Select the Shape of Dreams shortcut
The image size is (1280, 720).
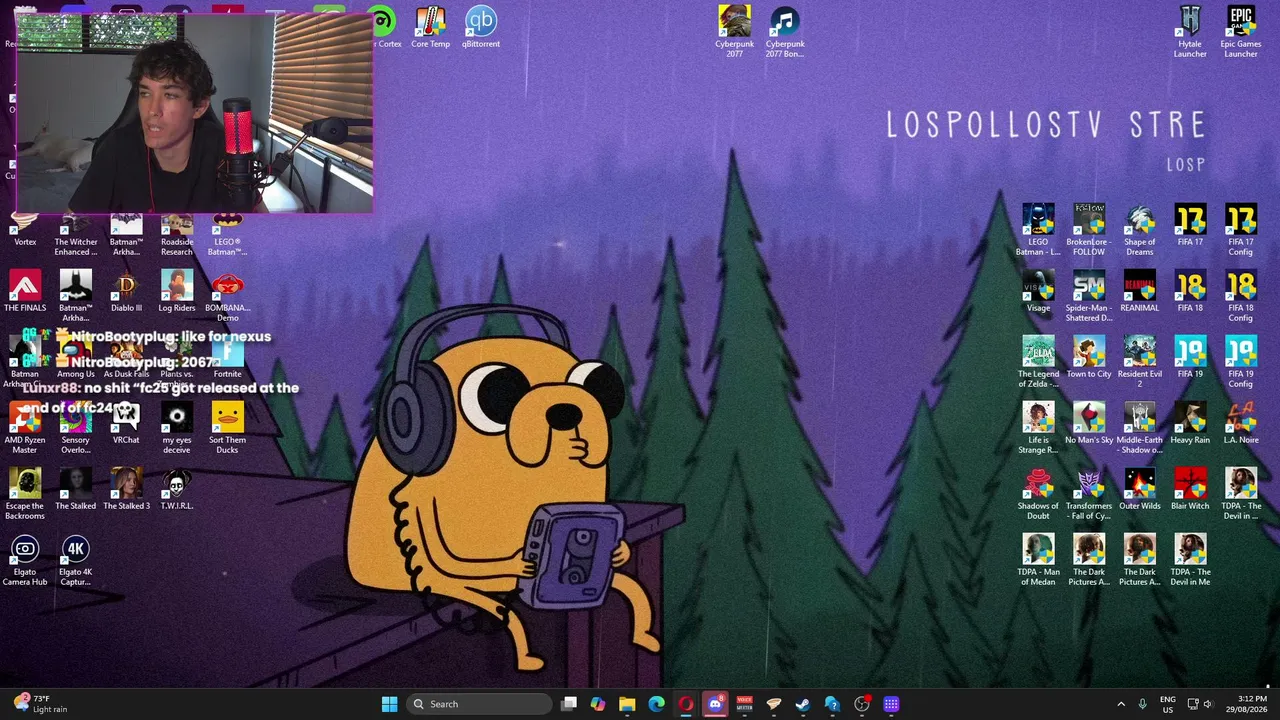(1140, 230)
